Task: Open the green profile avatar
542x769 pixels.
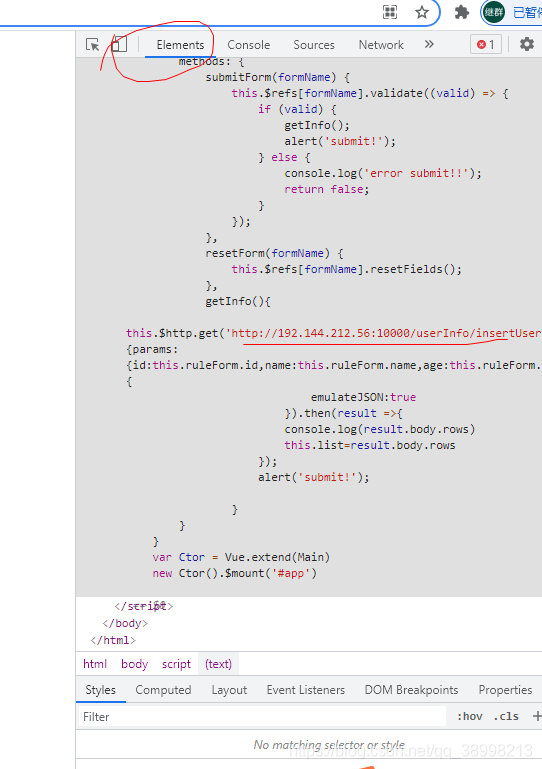Action: tap(493, 12)
